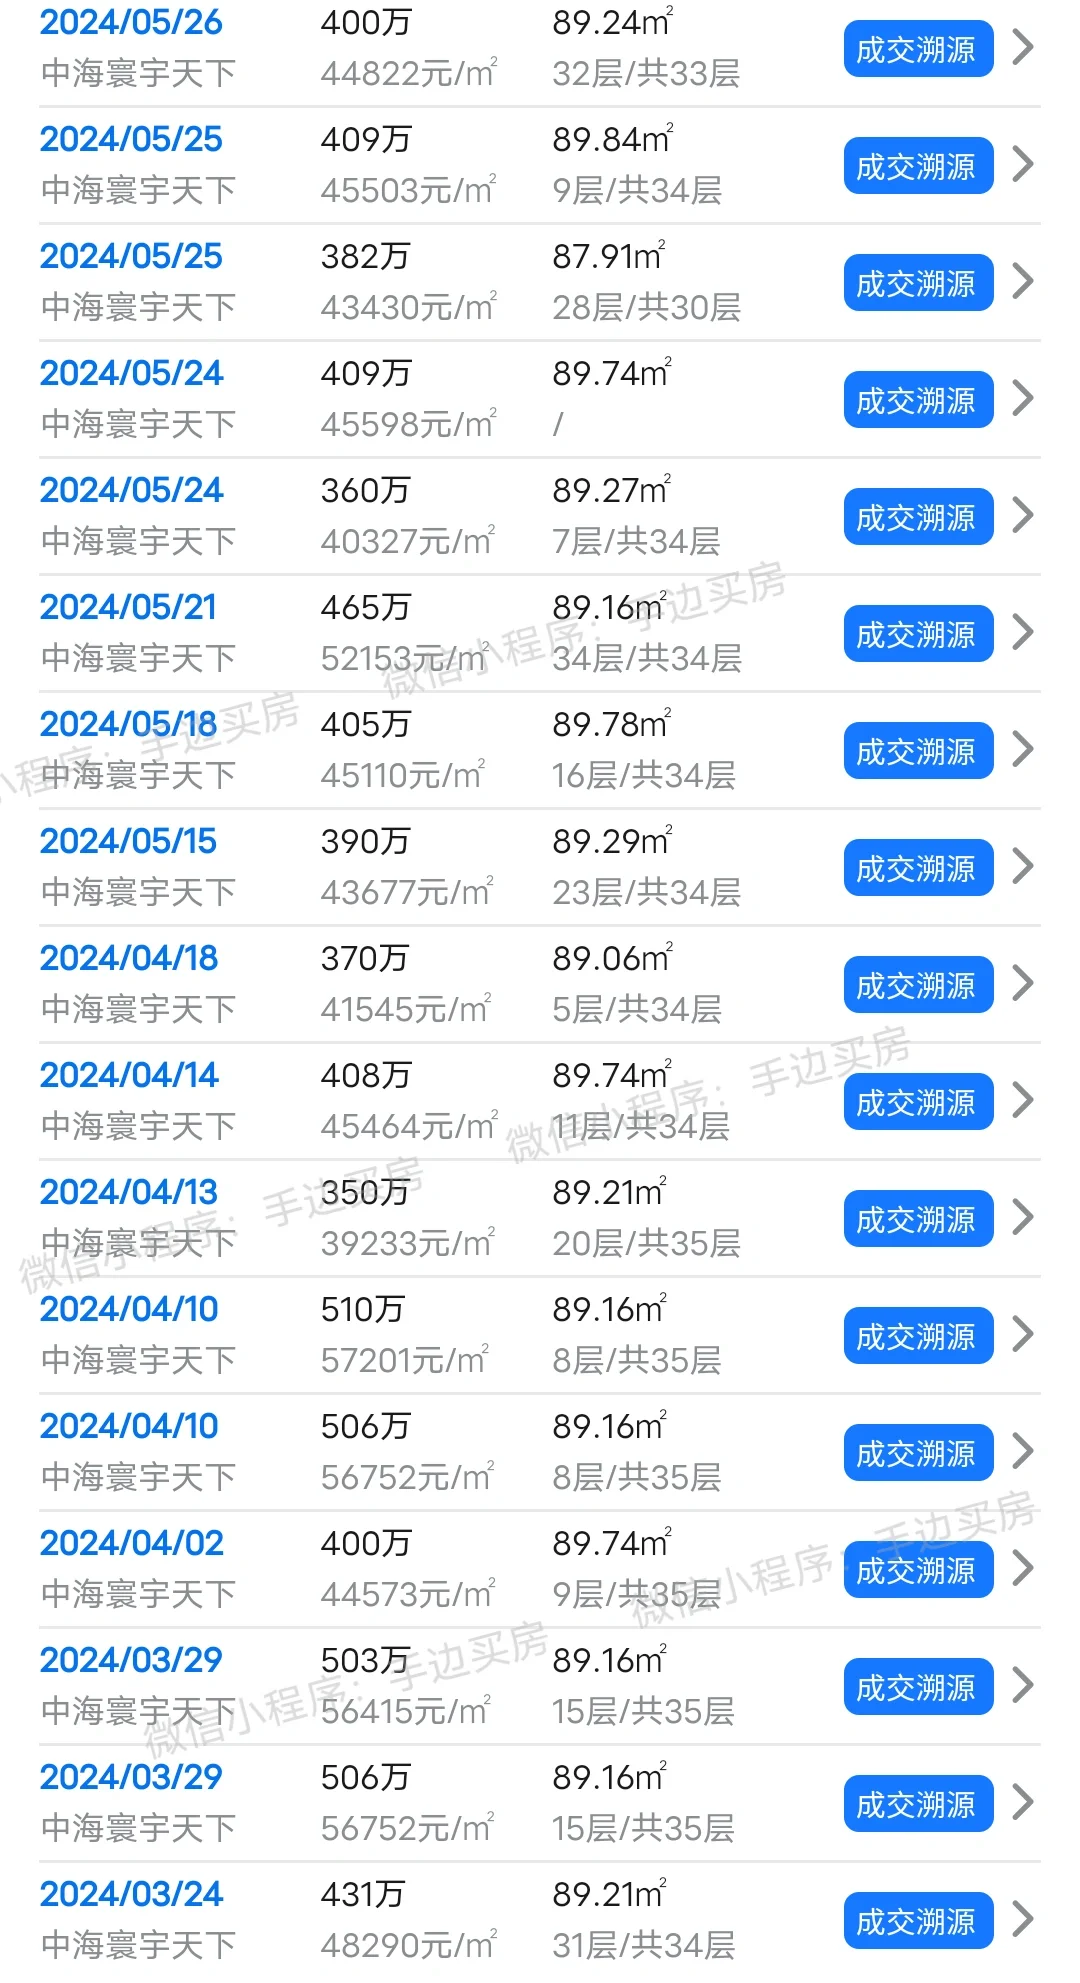1080x1983 pixels.
Task: Tap 成交溯源 button in the 45598元/㎡ row
Action: click(x=918, y=400)
